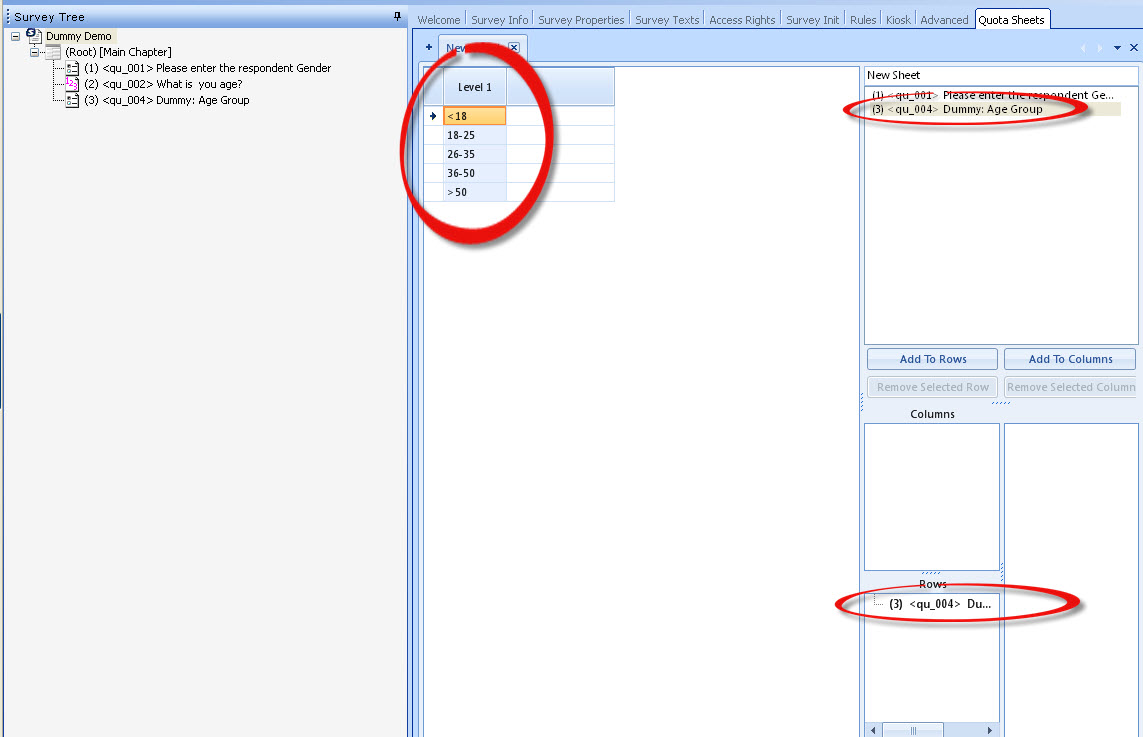Image resolution: width=1143 pixels, height=737 pixels.
Task: Select qu_004 Dummy: Age Group in Survey Tree
Action: click(167, 100)
